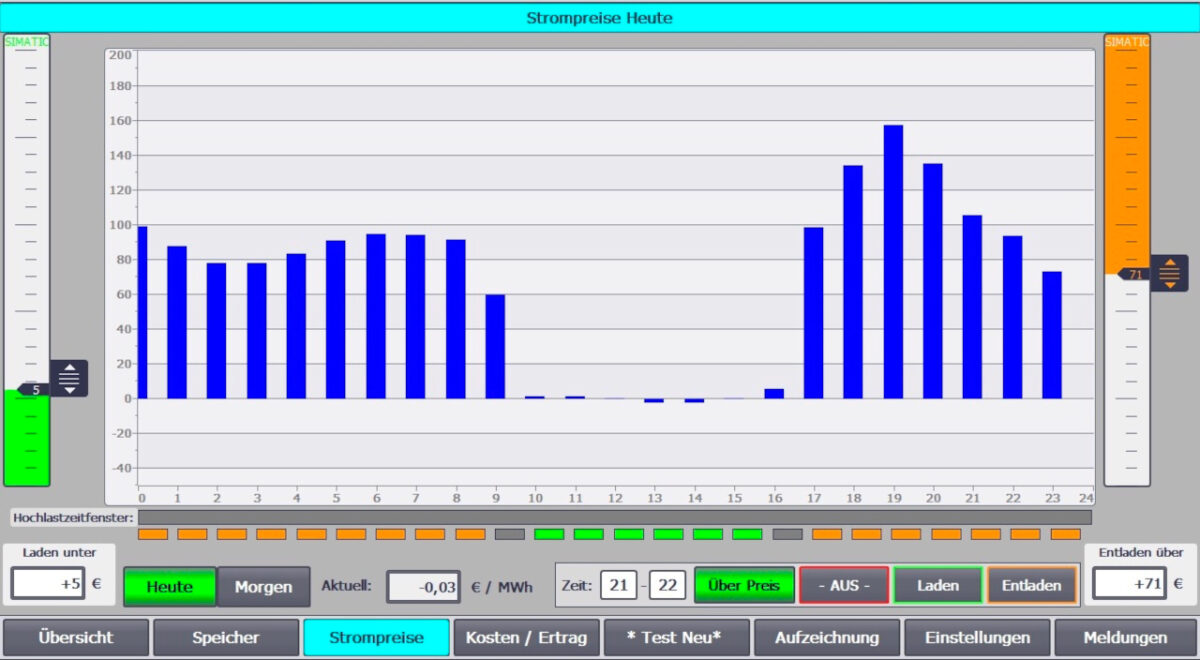Screen dimensions: 1200x660
Task: Select the Zeit start hour field showing 21
Action: click(618, 585)
